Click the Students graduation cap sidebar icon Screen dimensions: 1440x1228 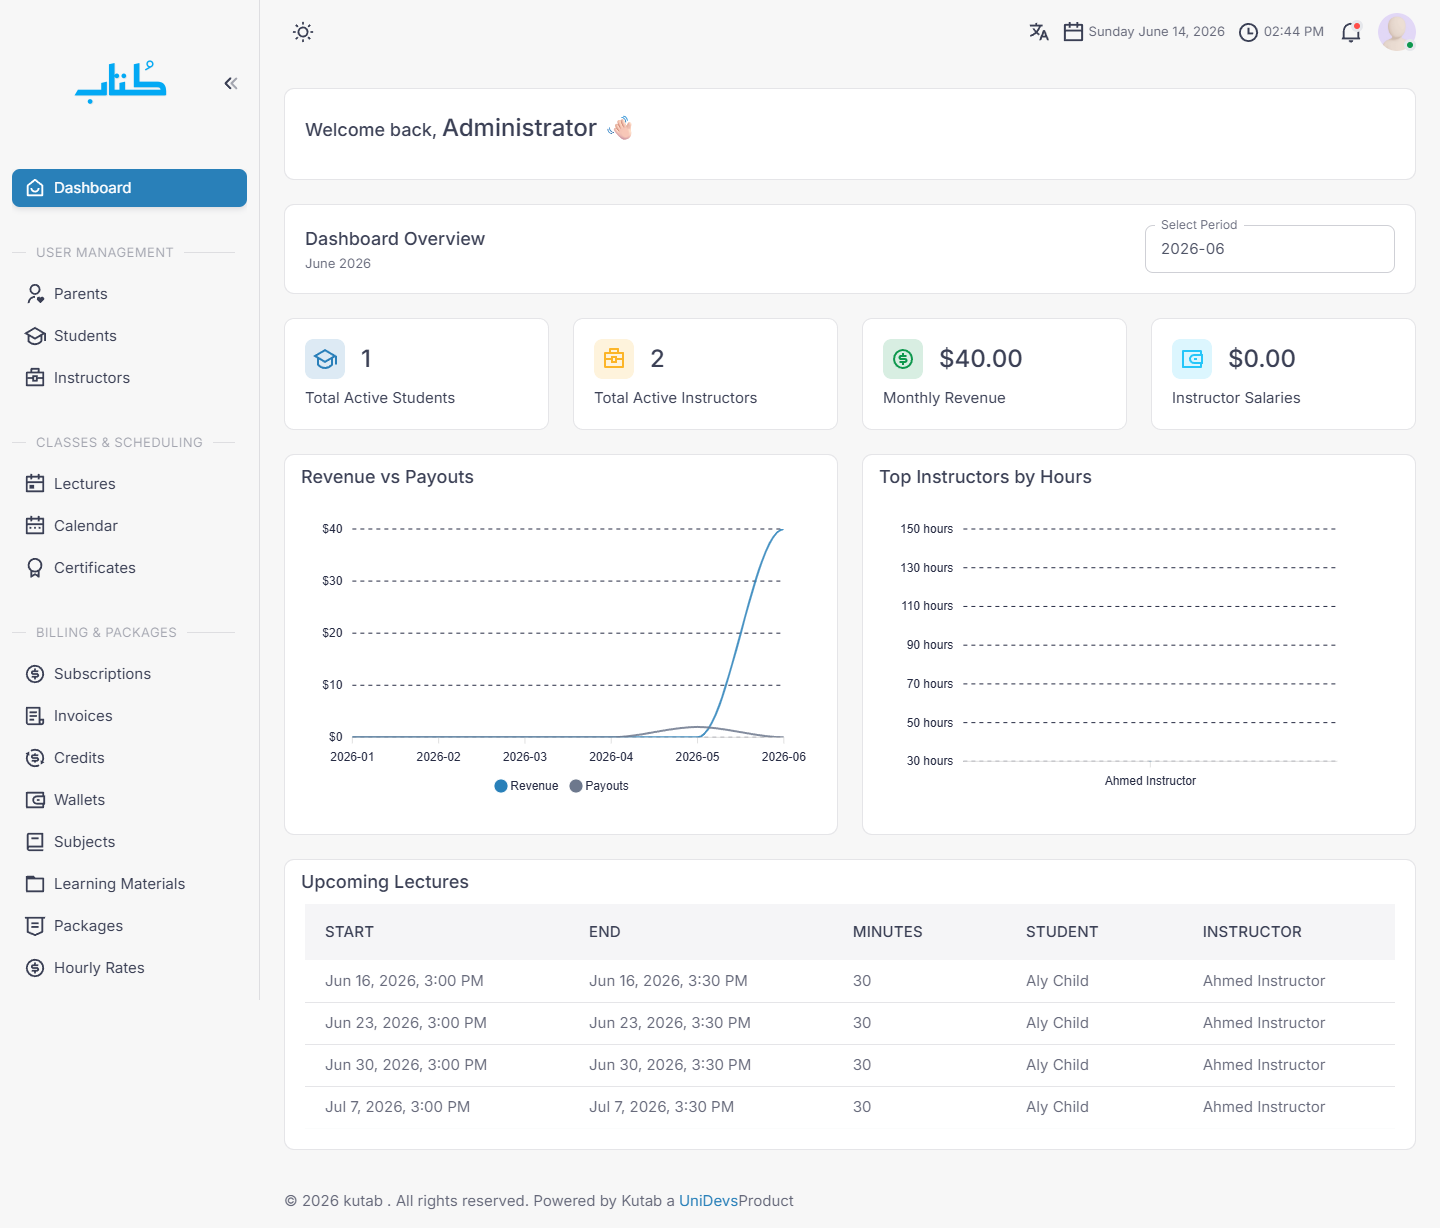click(x=35, y=336)
